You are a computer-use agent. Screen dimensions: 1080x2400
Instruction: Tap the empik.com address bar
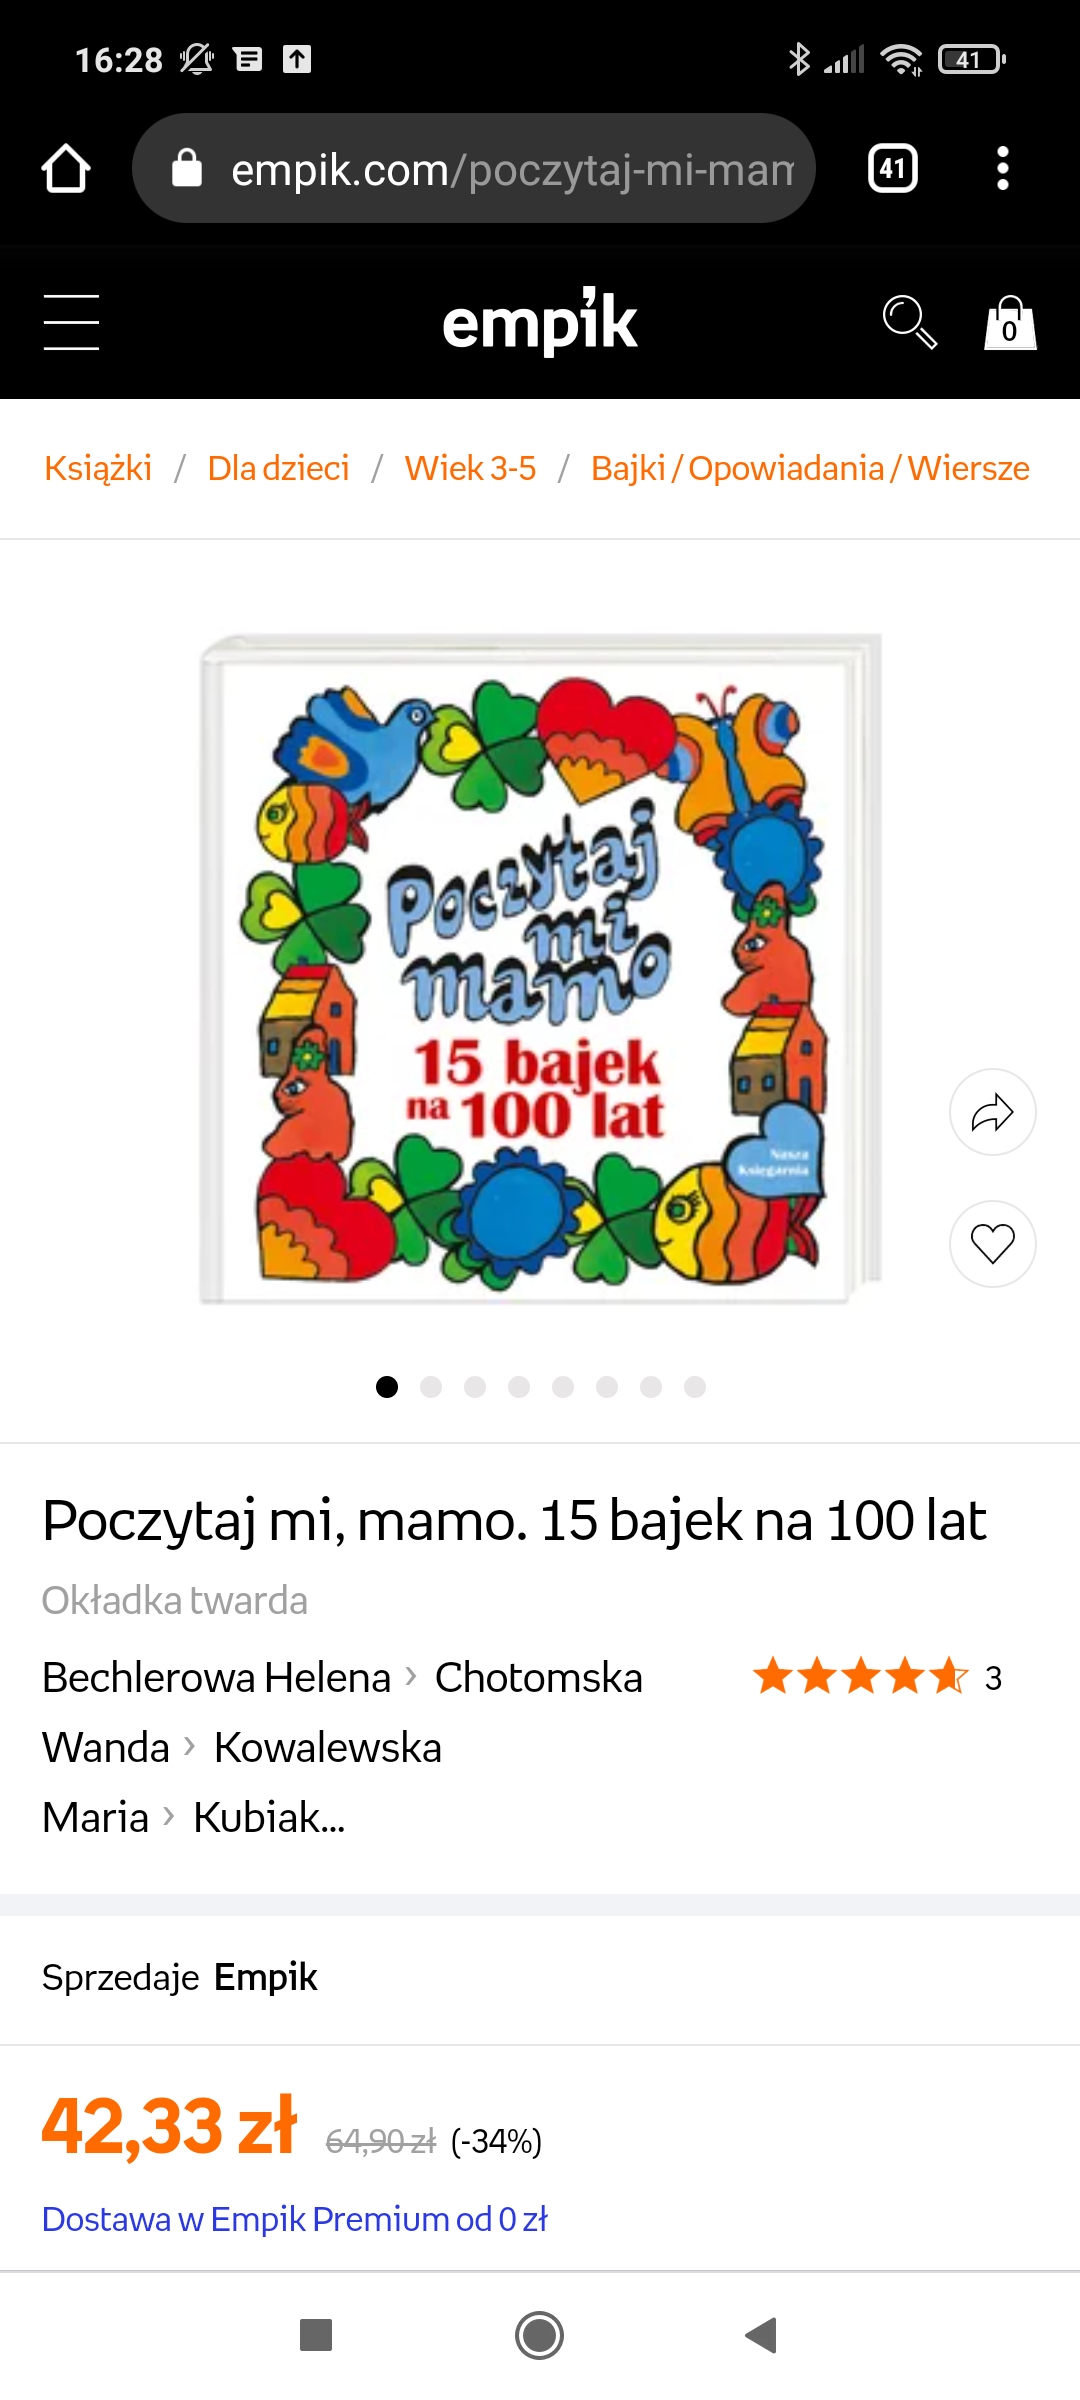pyautogui.click(x=474, y=168)
